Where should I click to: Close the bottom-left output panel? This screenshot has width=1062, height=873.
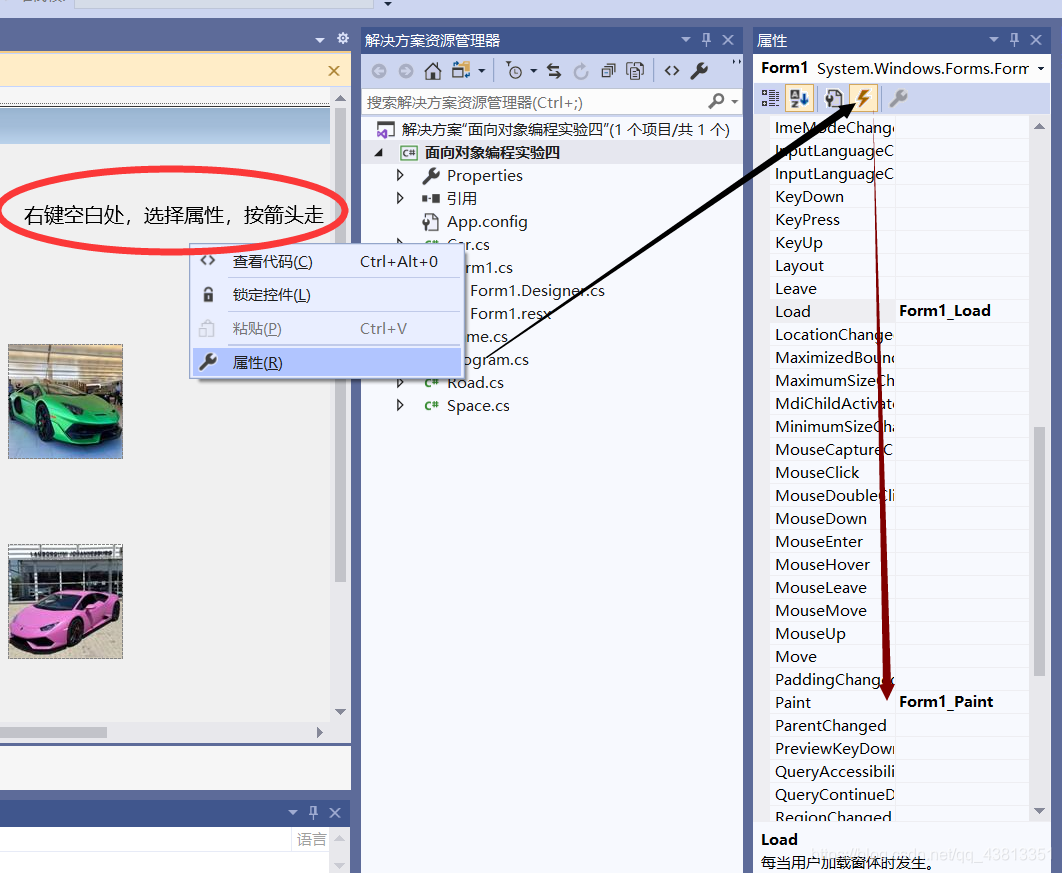(335, 813)
